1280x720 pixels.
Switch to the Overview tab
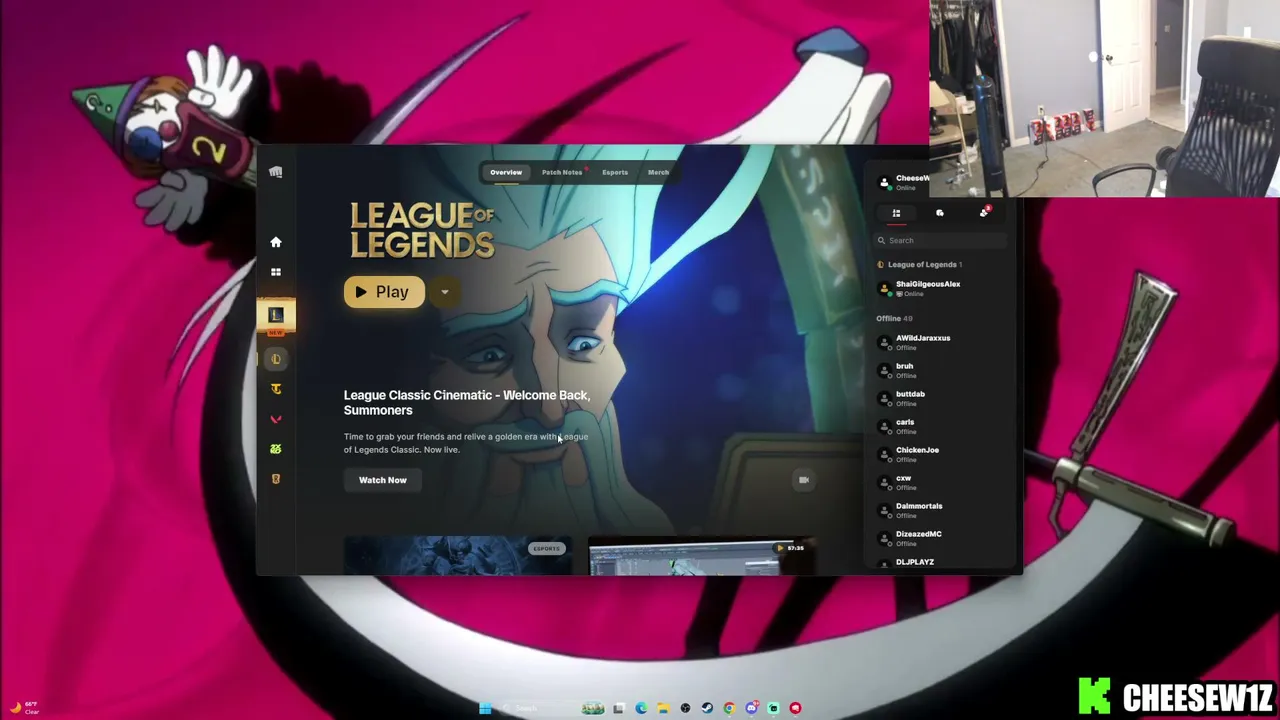pyautogui.click(x=506, y=172)
